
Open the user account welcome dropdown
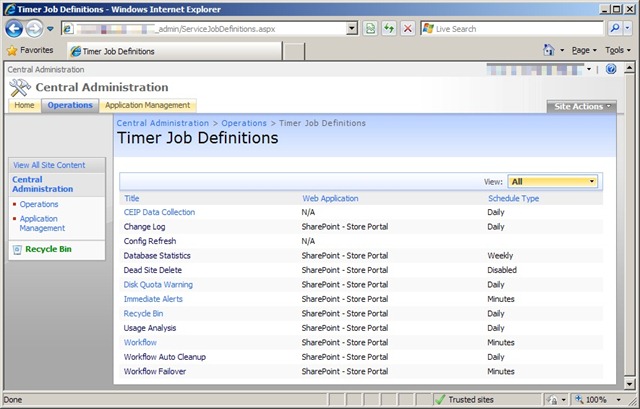(x=589, y=69)
